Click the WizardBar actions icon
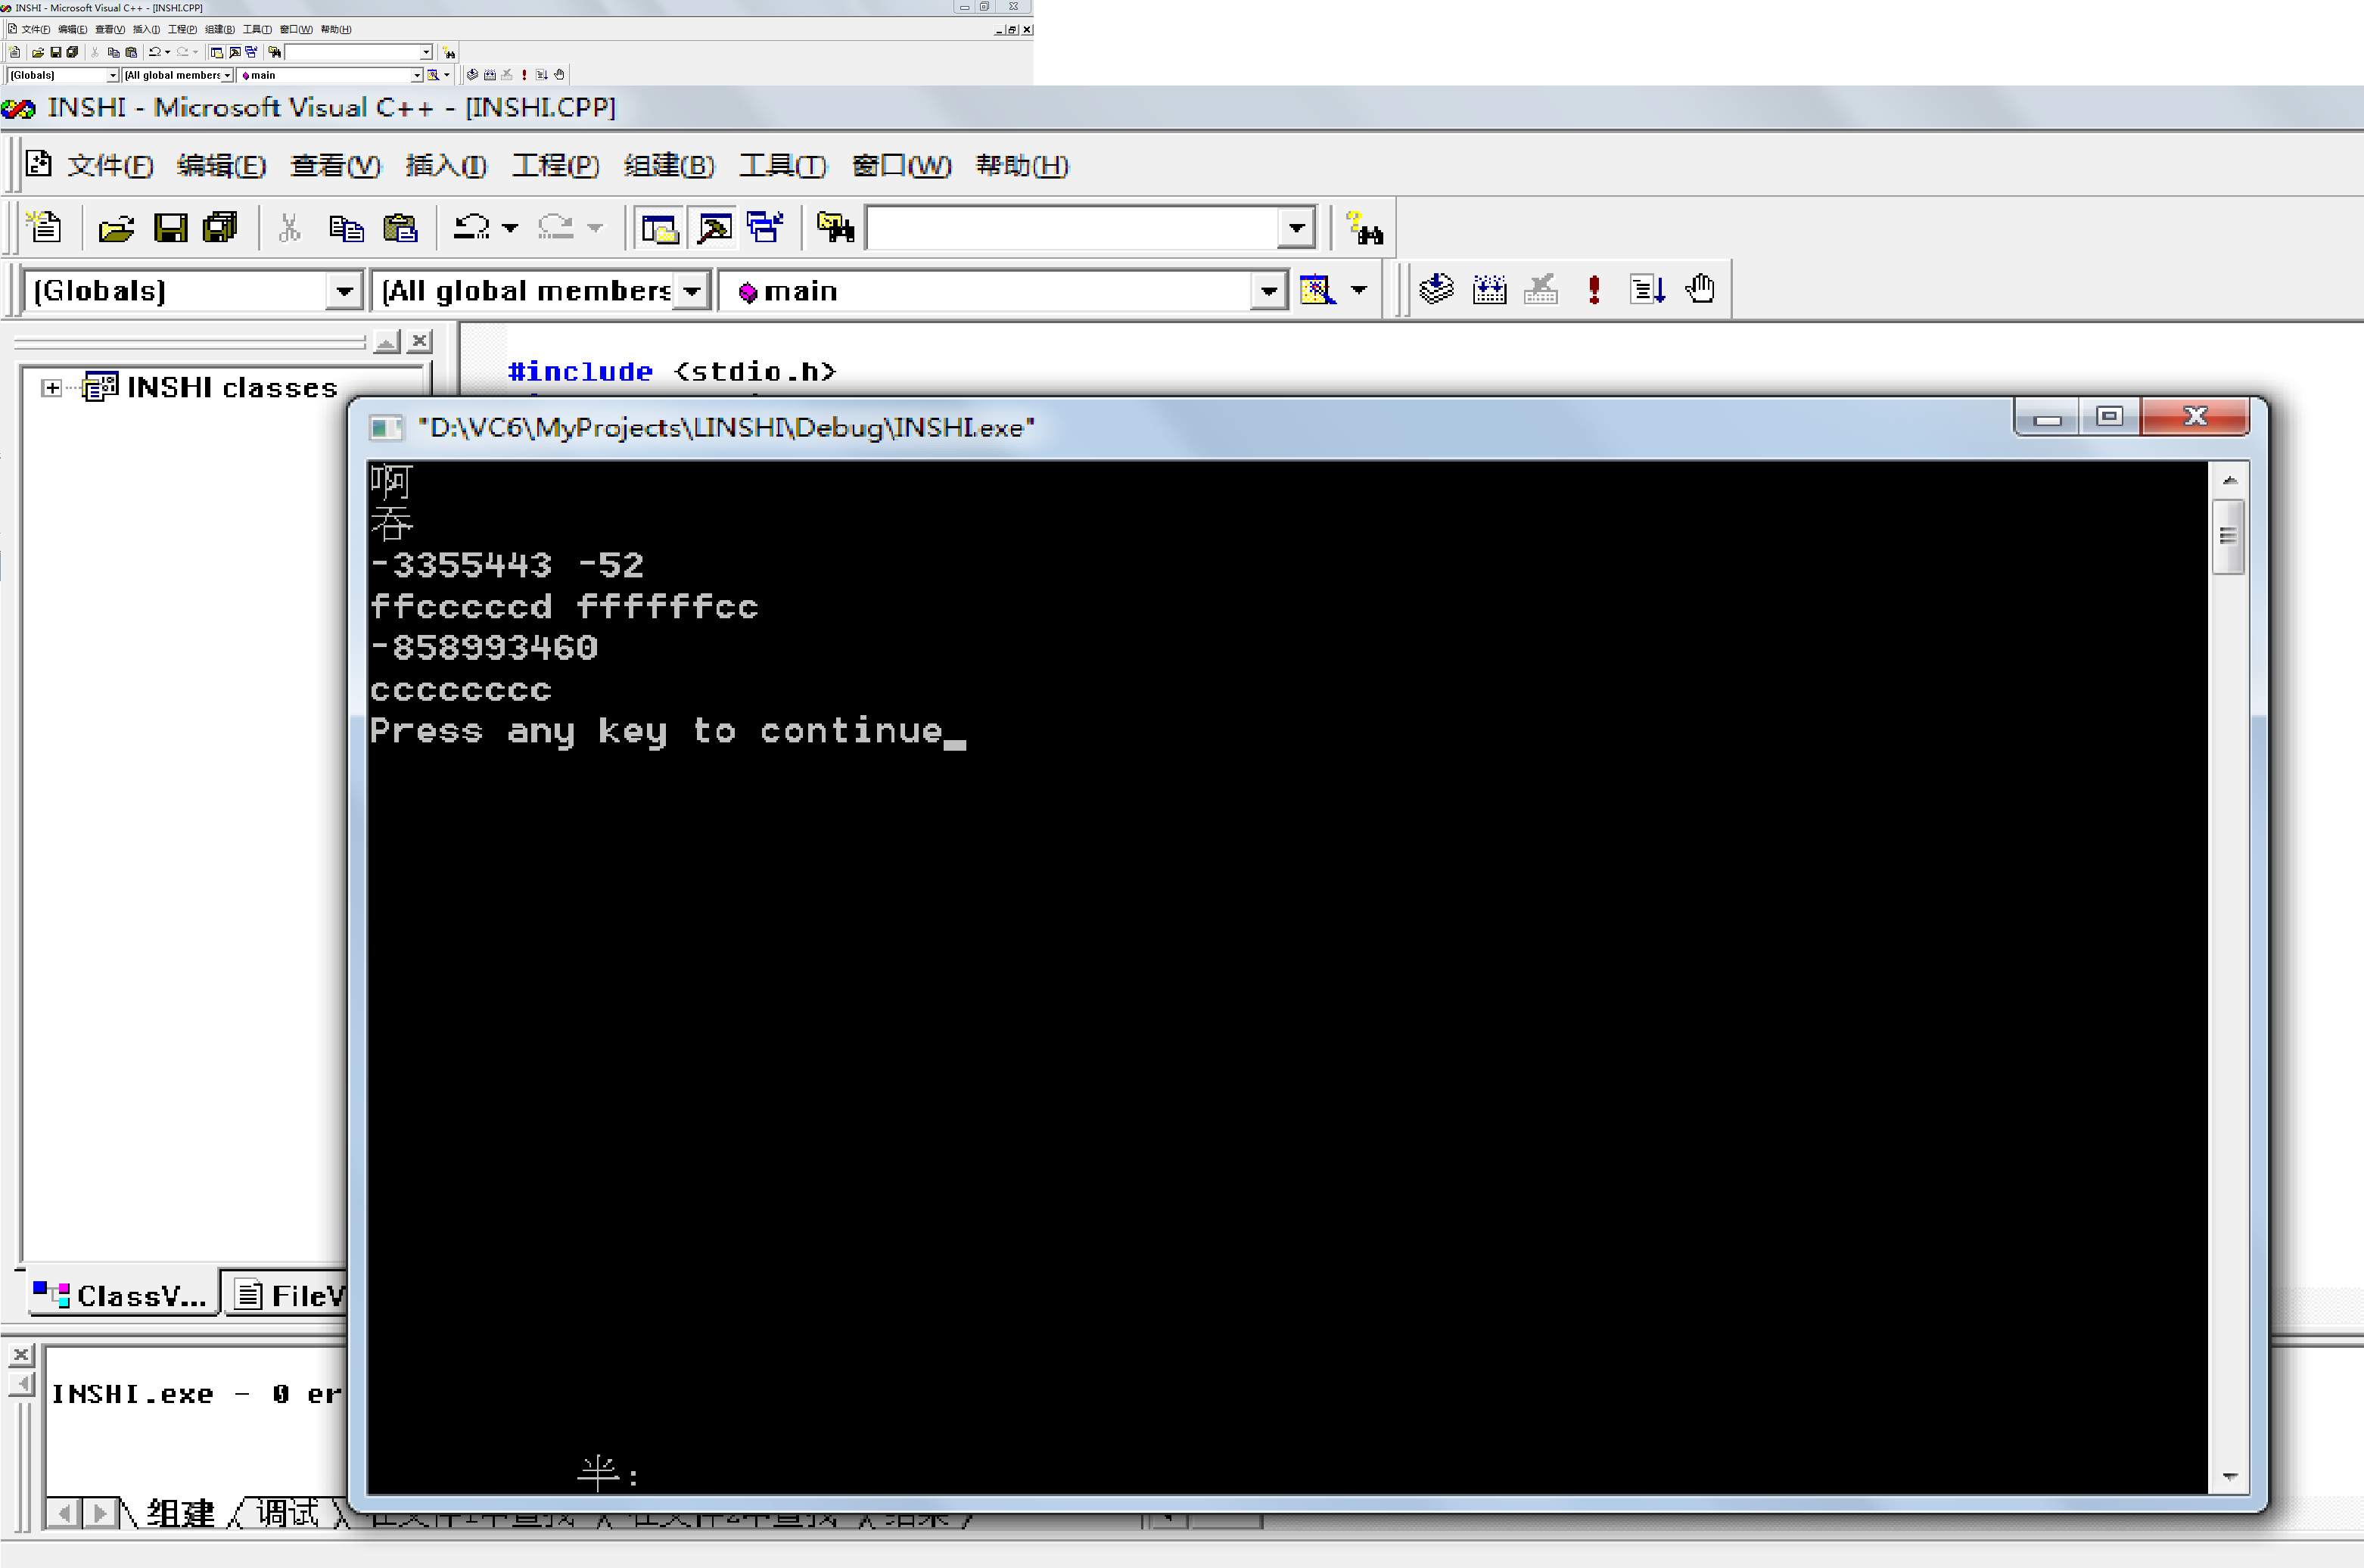2364x1568 pixels. point(1317,290)
